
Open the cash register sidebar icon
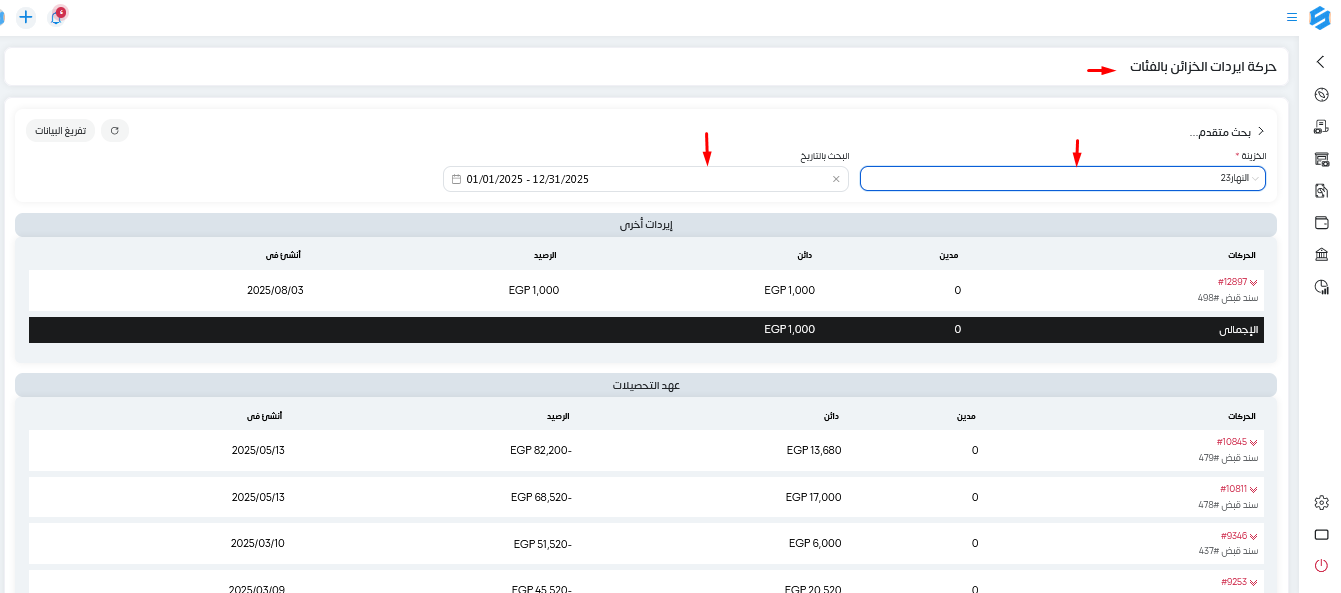pos(1321,159)
